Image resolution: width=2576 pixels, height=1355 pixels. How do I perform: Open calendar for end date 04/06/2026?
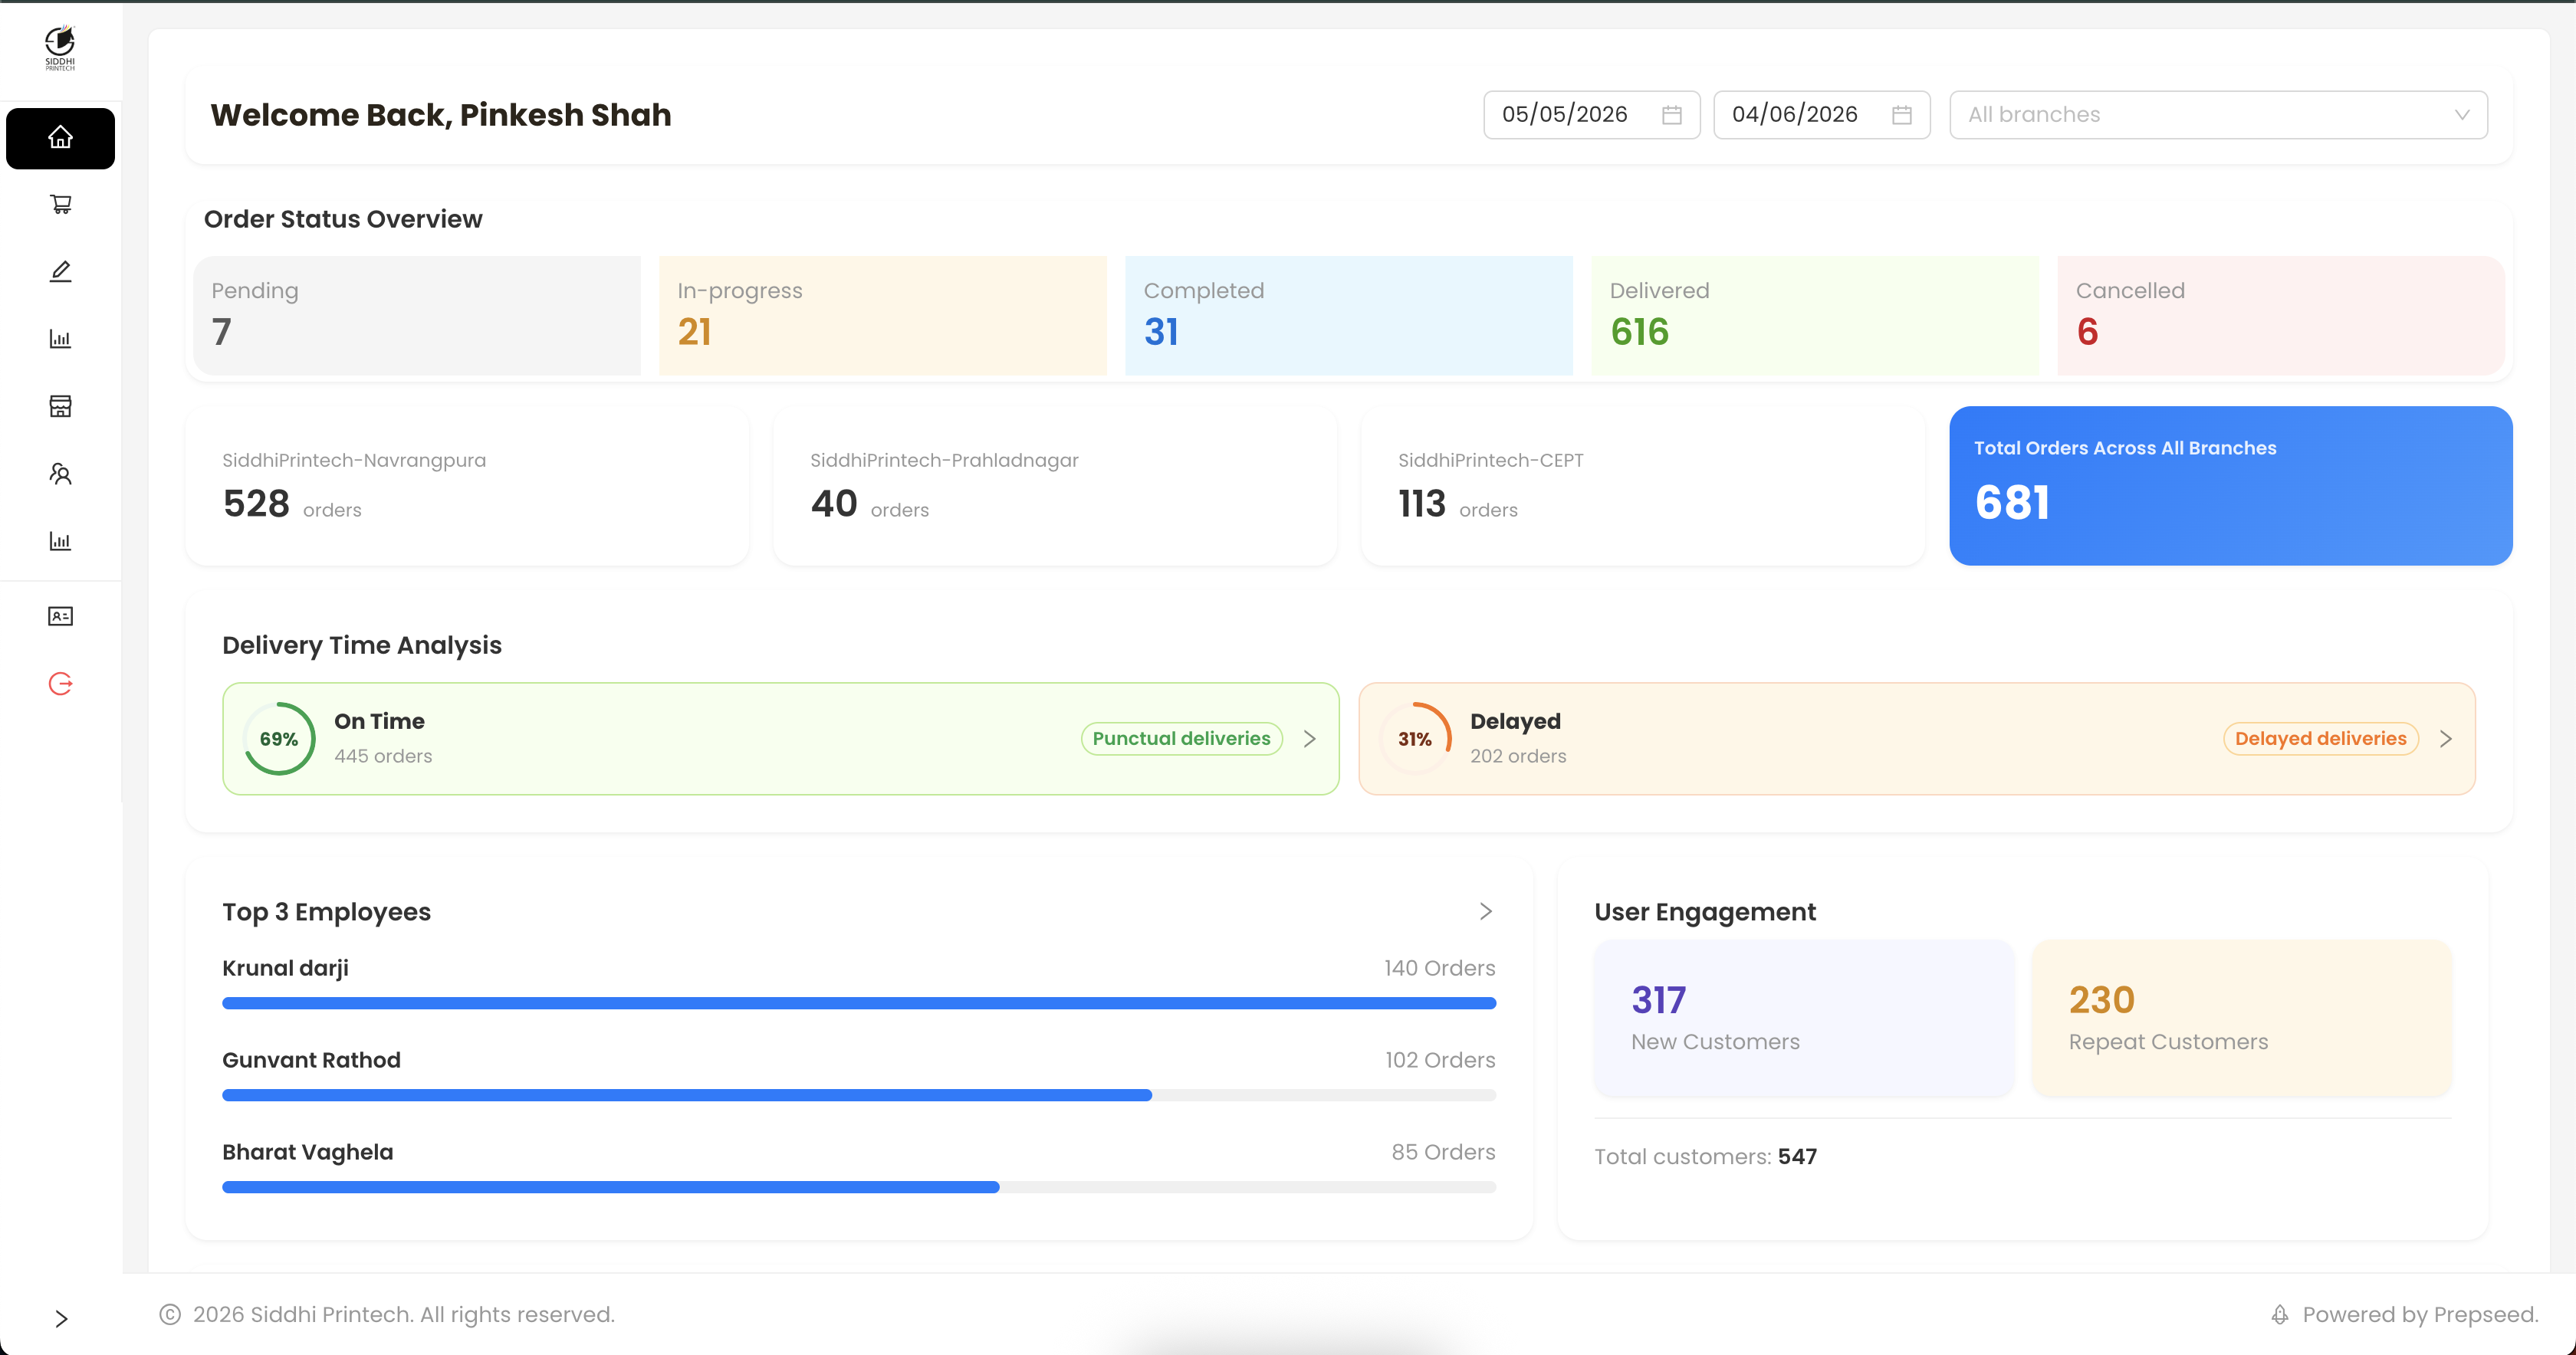[x=1901, y=115]
